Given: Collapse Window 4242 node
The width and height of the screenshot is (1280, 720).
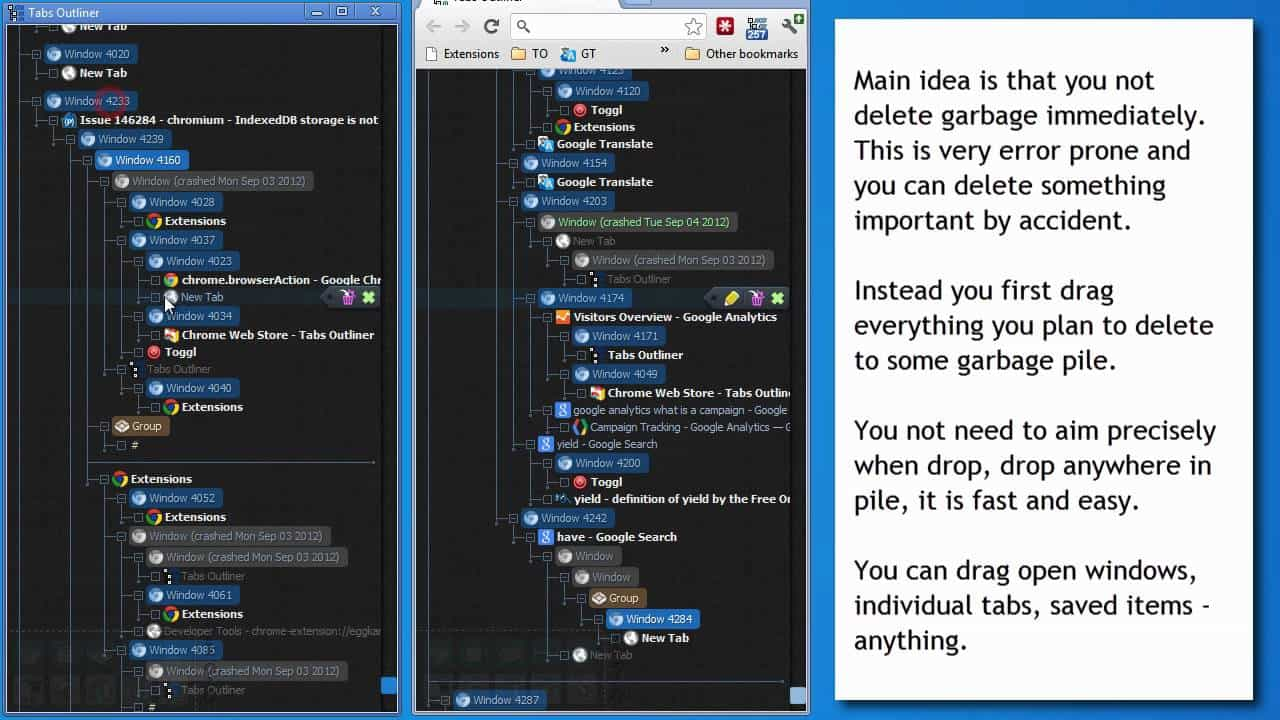Looking at the screenshot, I should [x=513, y=518].
